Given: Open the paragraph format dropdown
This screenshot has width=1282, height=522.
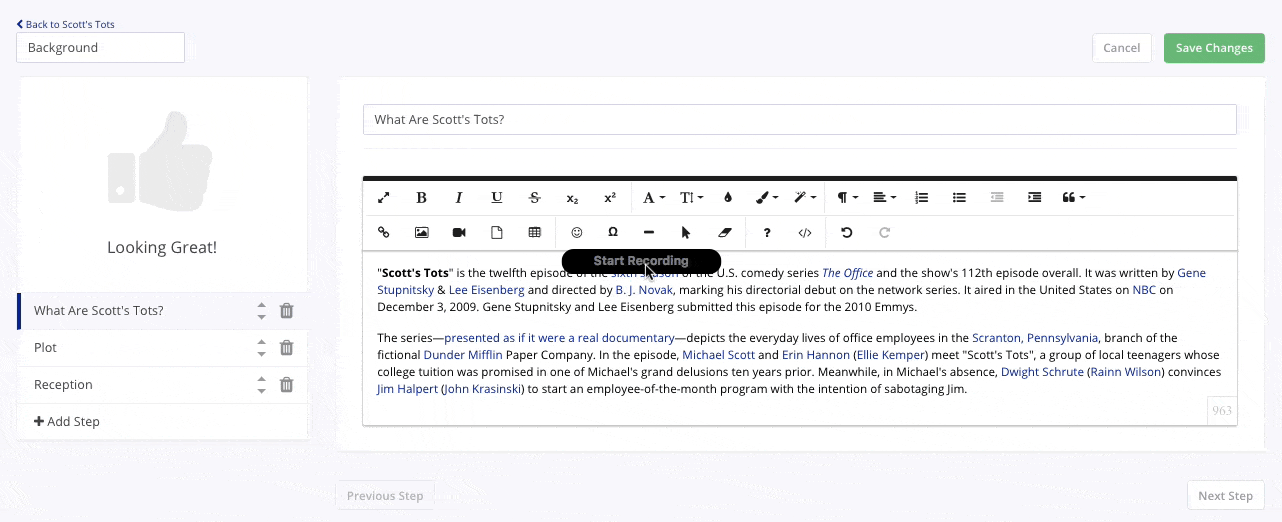Looking at the screenshot, I should [848, 198].
